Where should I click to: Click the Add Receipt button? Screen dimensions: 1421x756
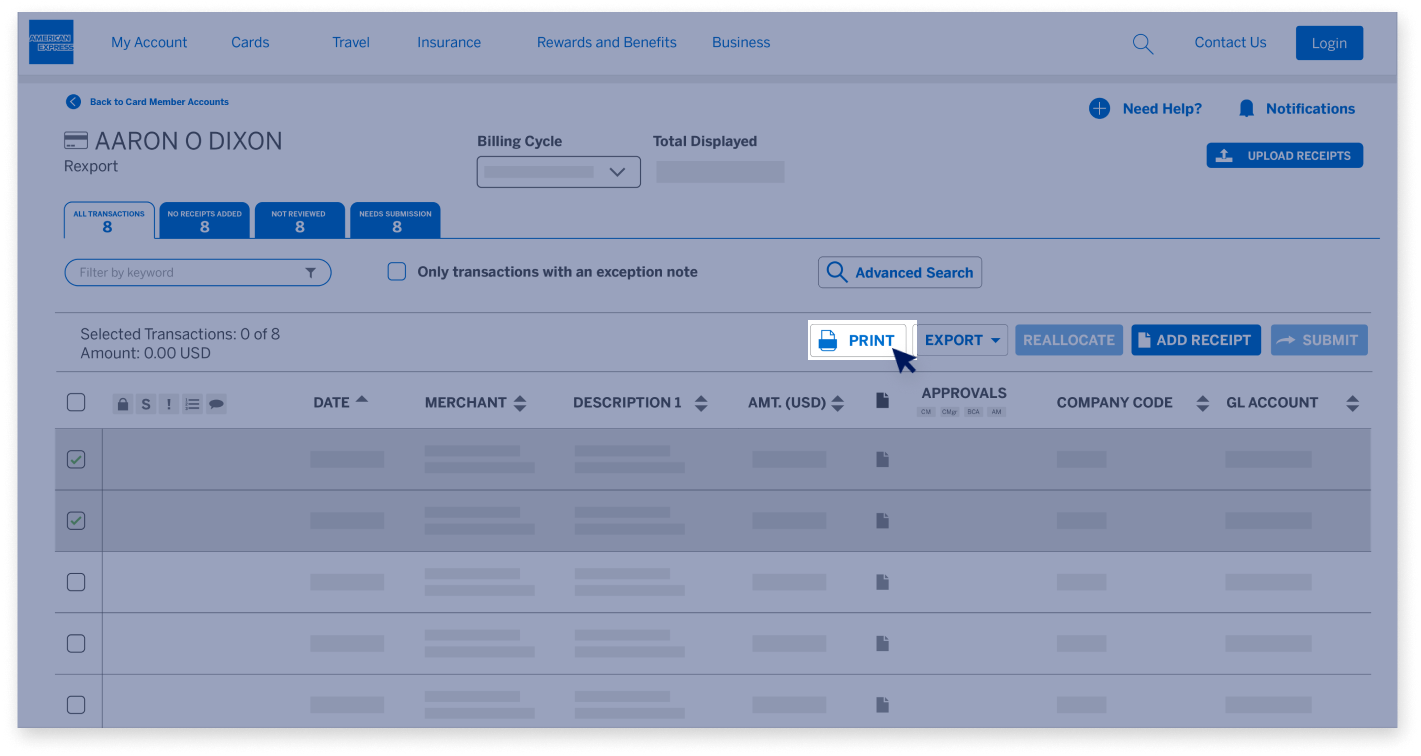1195,340
